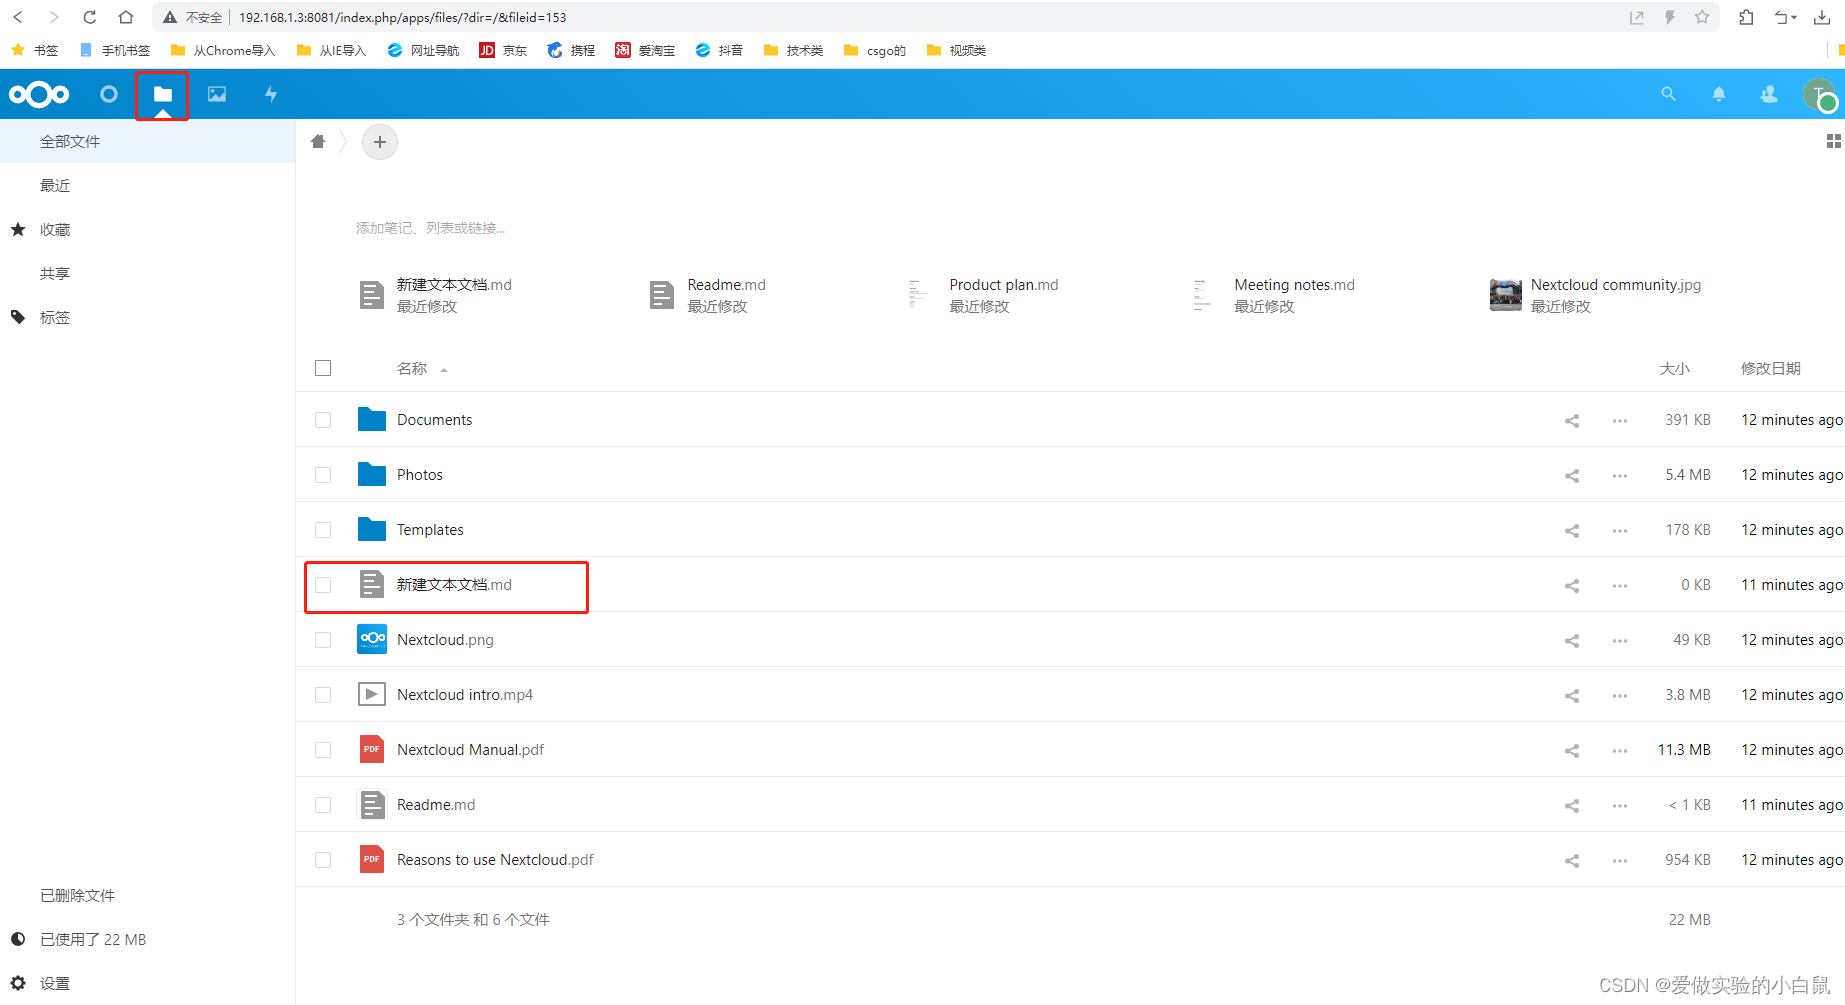Open more actions menu for Readme.md
The width and height of the screenshot is (1845, 1005).
pos(1620,806)
